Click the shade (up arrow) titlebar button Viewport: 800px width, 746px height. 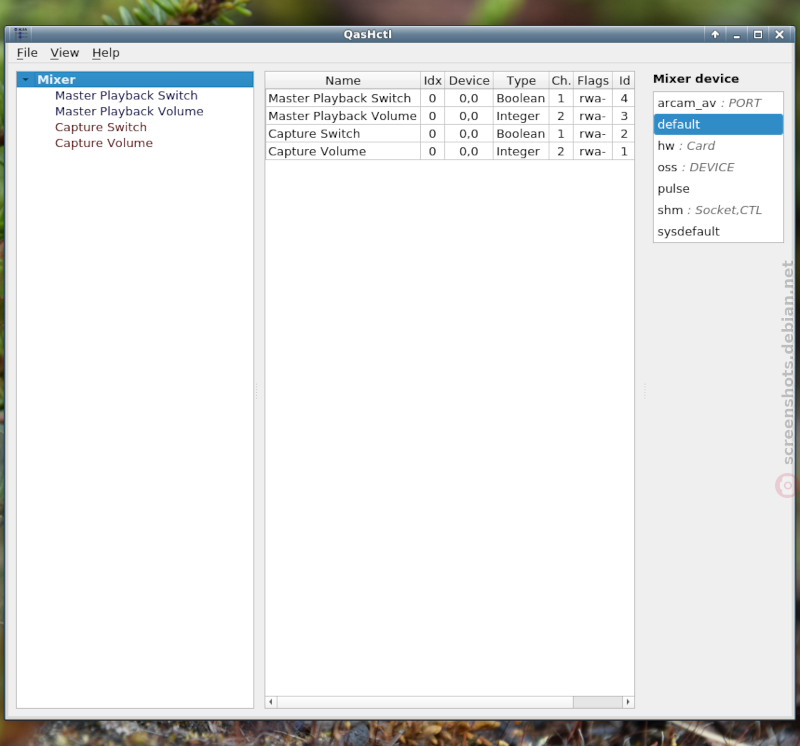(x=715, y=35)
